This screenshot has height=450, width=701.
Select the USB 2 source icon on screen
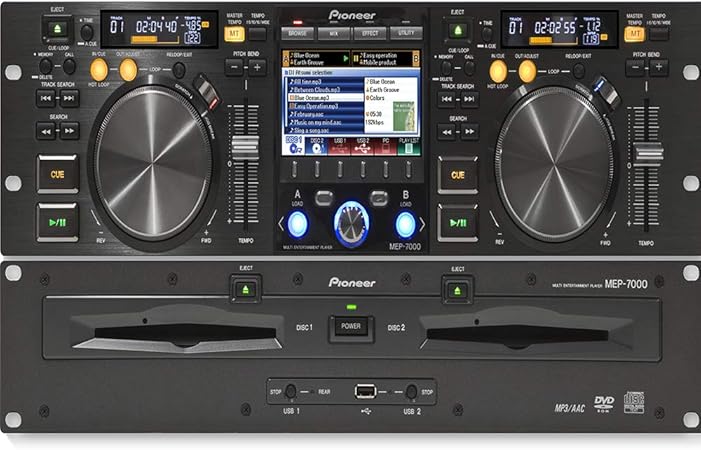[x=363, y=146]
